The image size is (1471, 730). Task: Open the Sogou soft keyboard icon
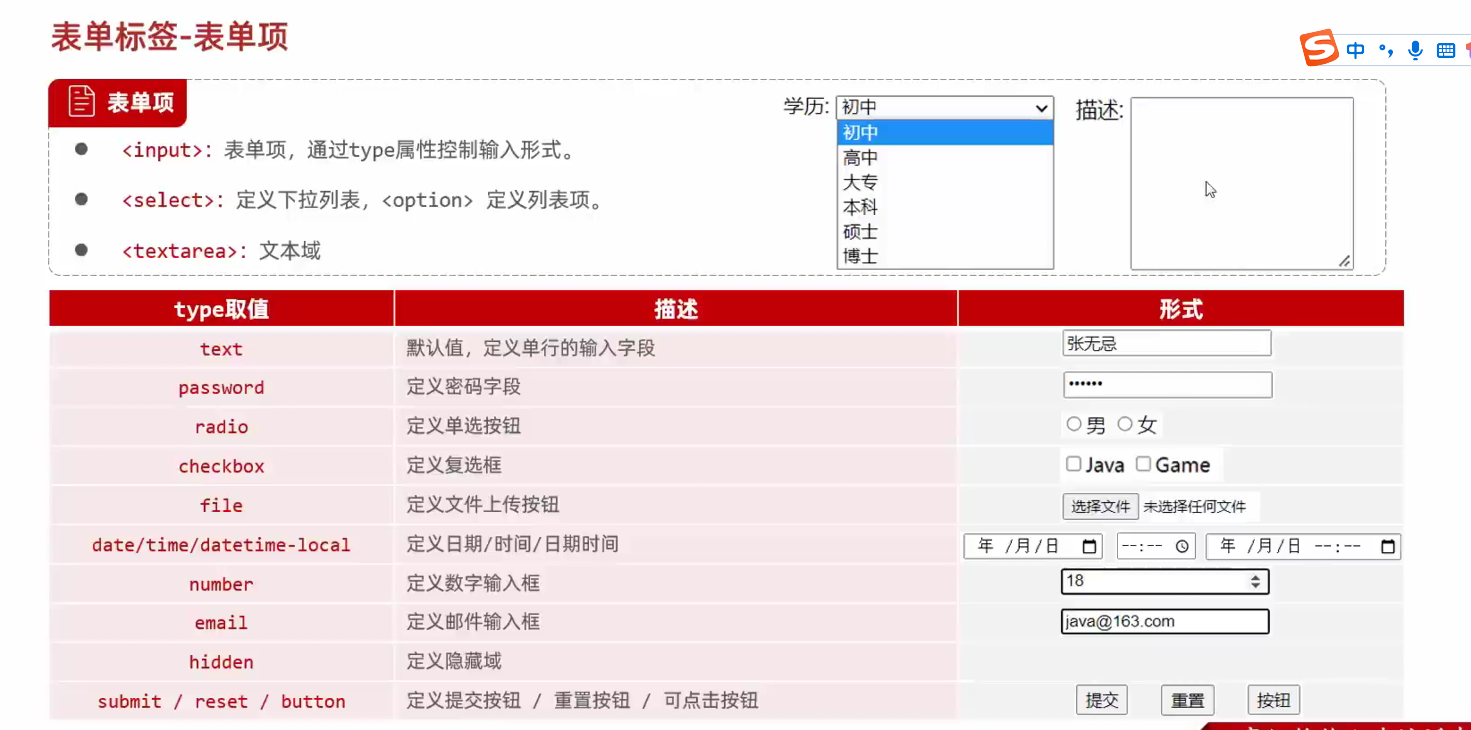tap(1445, 50)
